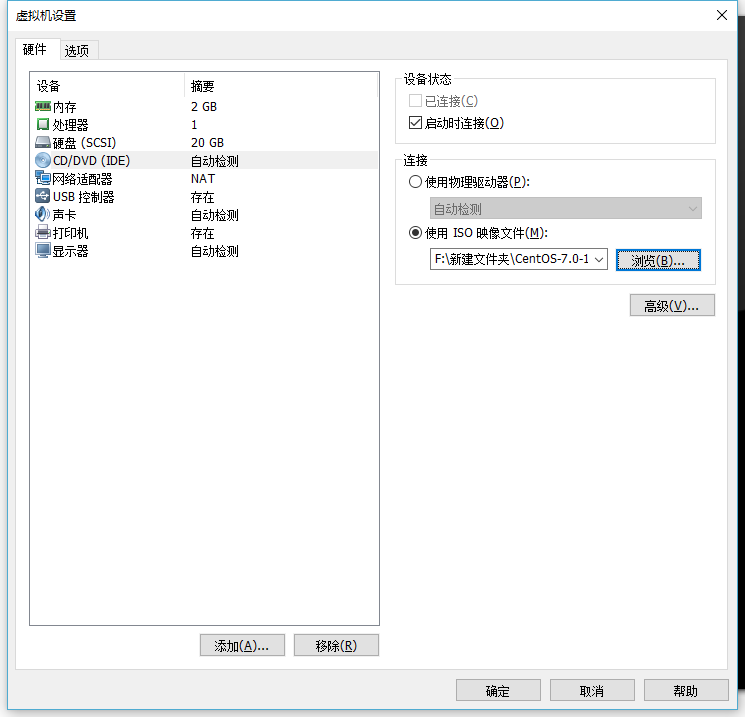This screenshot has width=745, height=717.
Task: Click the sound card (声卡) speaker icon
Action: pos(43,214)
